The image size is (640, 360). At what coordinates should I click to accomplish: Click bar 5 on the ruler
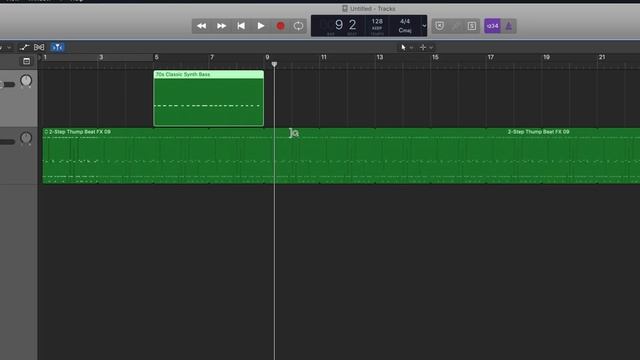point(156,57)
